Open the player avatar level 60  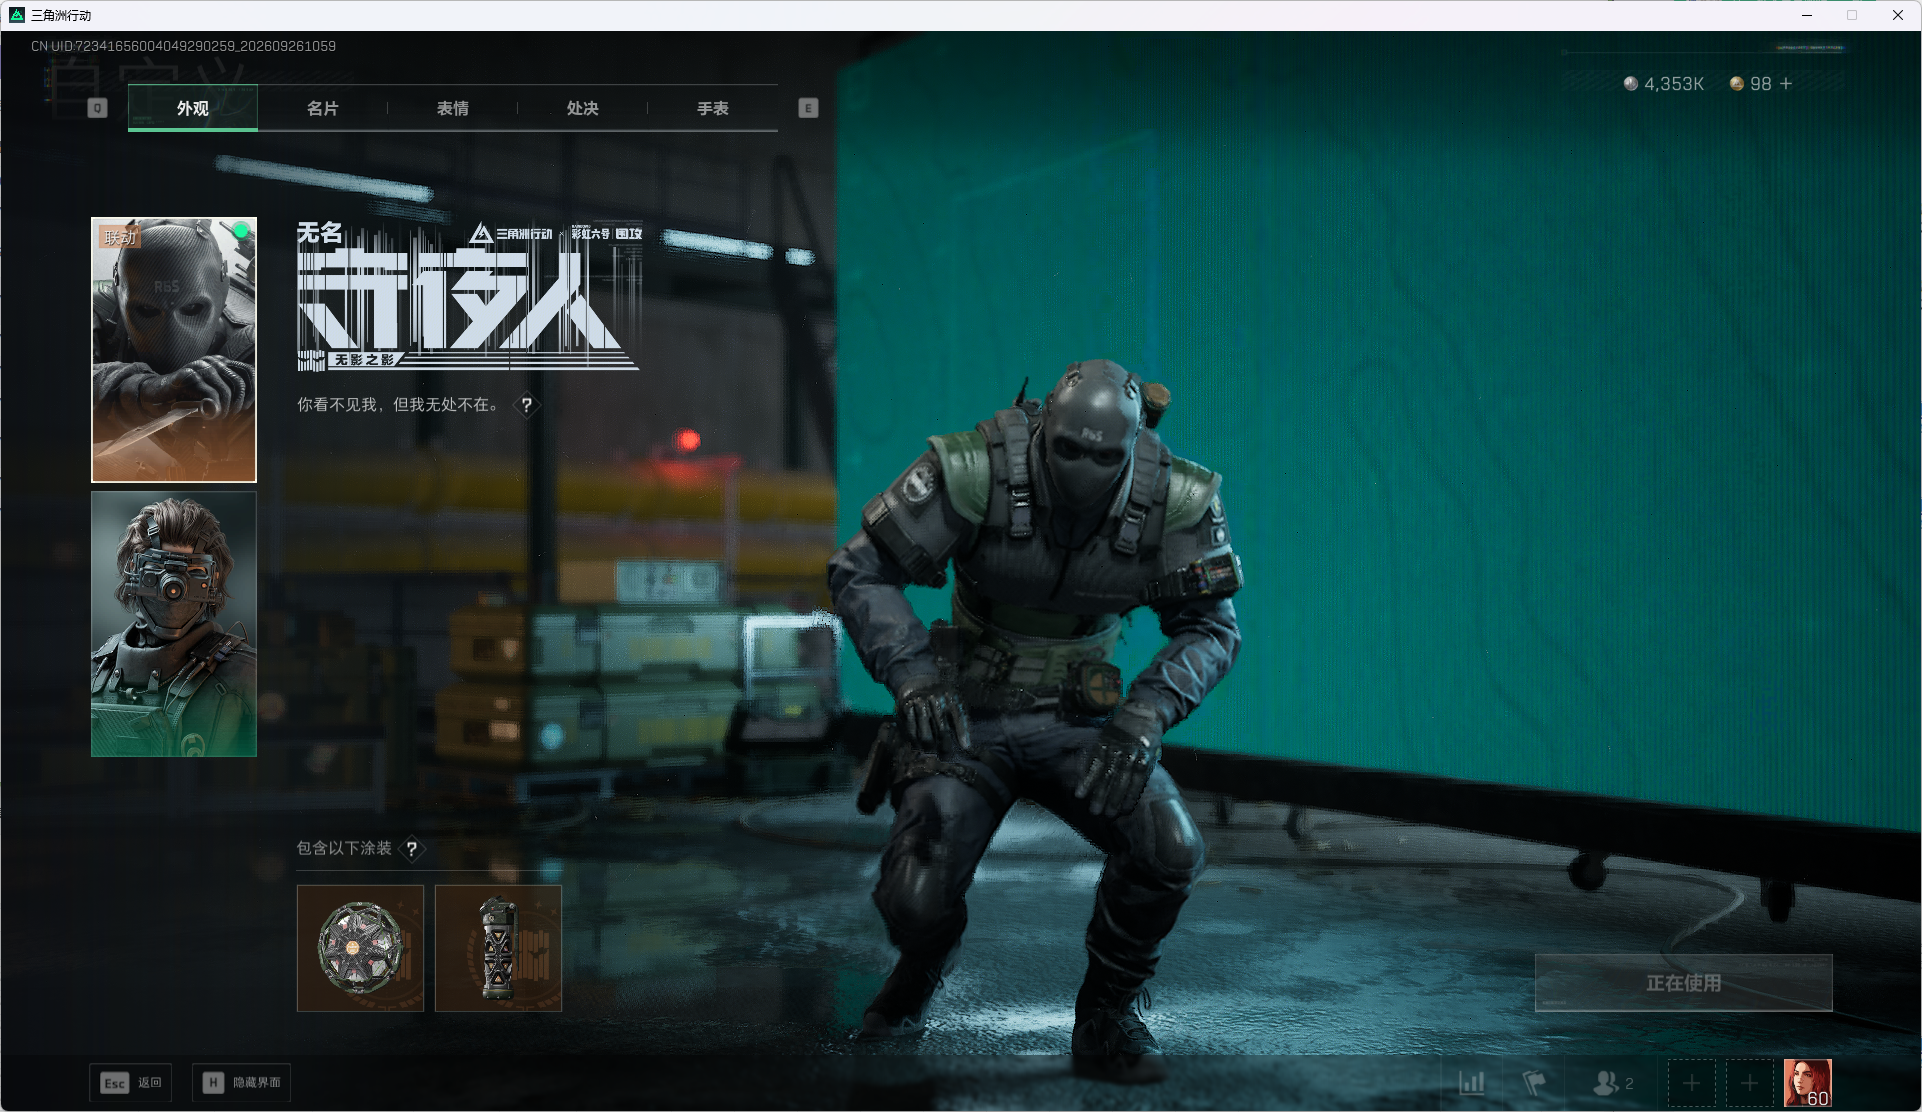point(1808,1083)
